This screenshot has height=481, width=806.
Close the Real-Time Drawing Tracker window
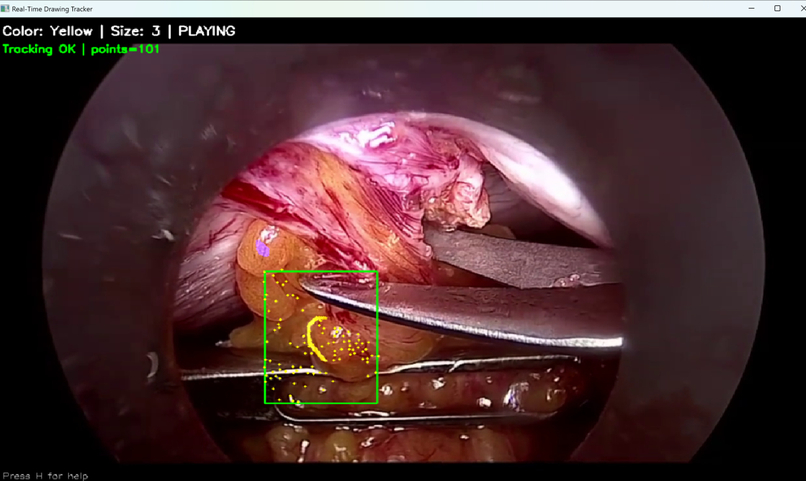[801, 8]
